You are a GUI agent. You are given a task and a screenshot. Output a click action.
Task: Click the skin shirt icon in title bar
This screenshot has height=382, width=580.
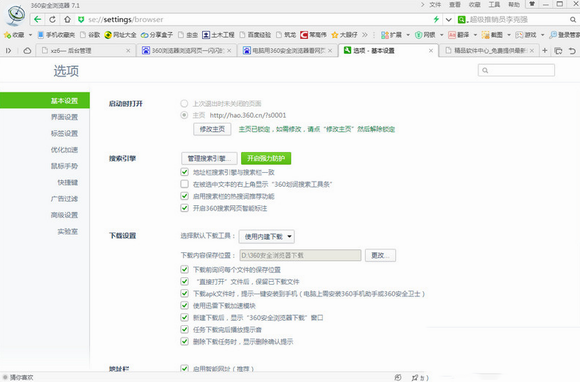(x=532, y=4)
